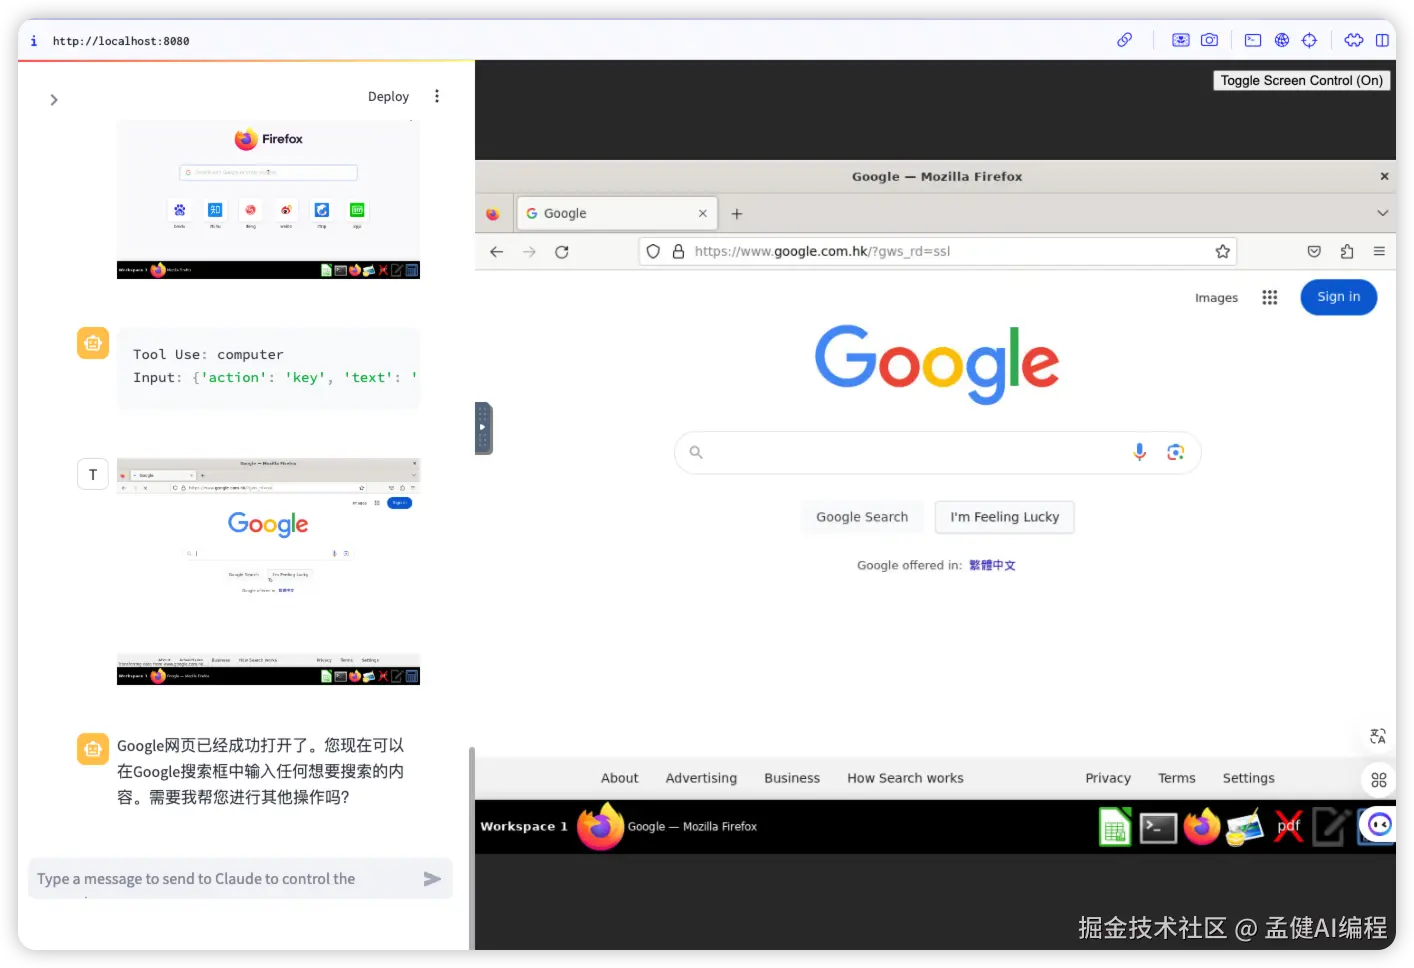Reload the page with the Firefox refresh icon
This screenshot has width=1414, height=968.
click(562, 252)
